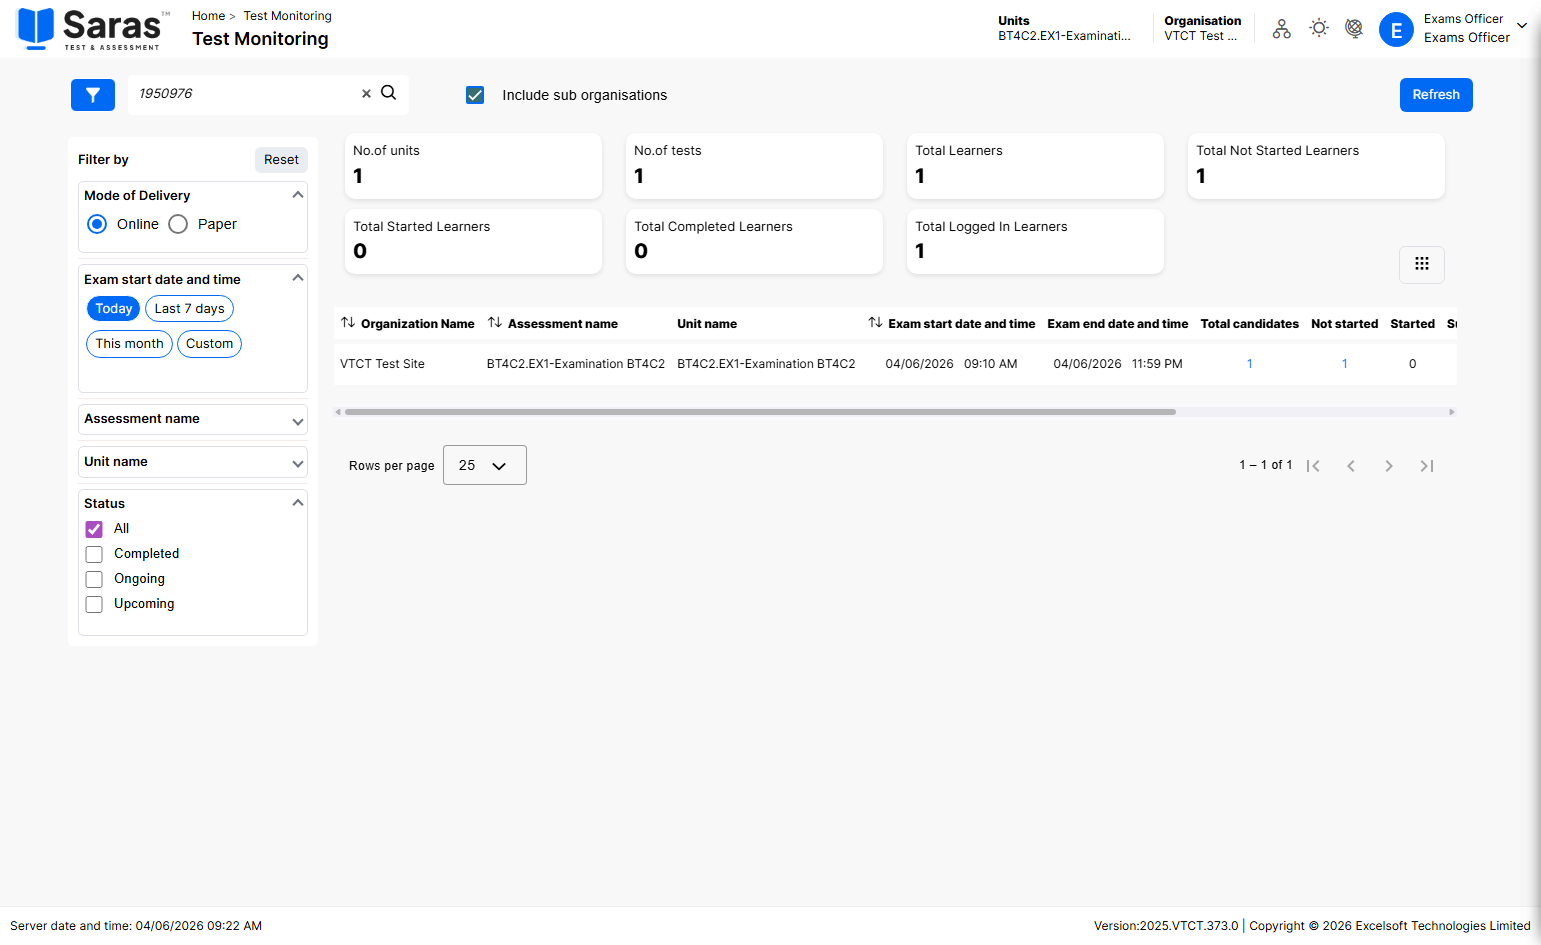
Task: Select the Last 7 days filter
Action: click(x=189, y=309)
